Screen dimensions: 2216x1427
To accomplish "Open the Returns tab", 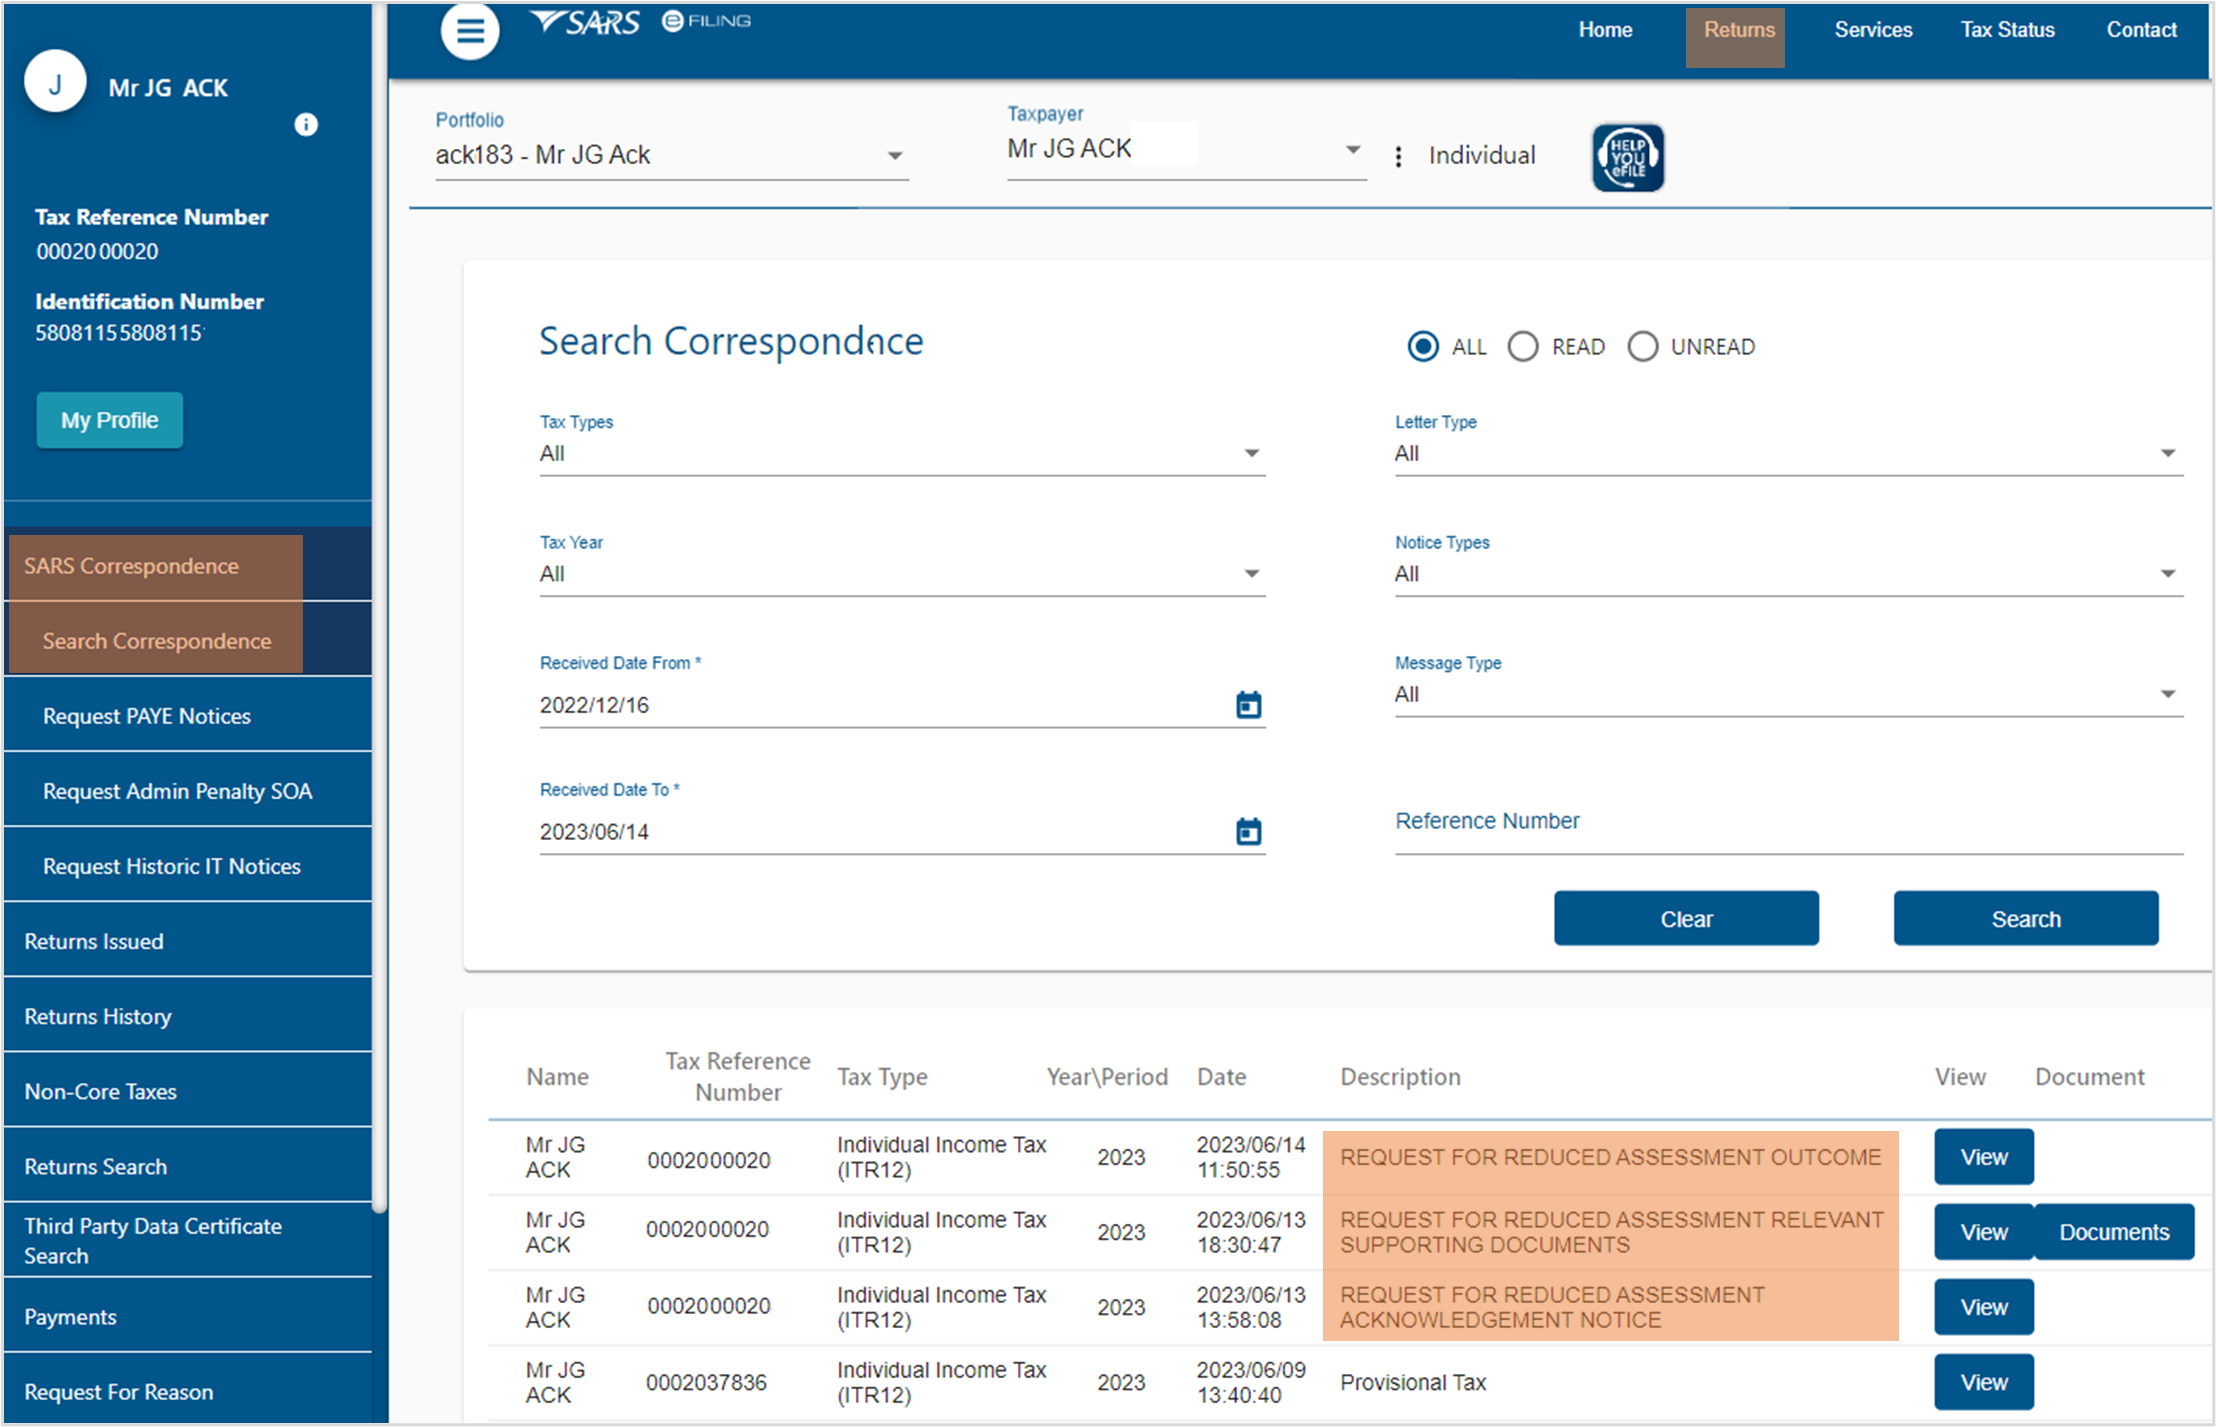I will coord(1738,30).
